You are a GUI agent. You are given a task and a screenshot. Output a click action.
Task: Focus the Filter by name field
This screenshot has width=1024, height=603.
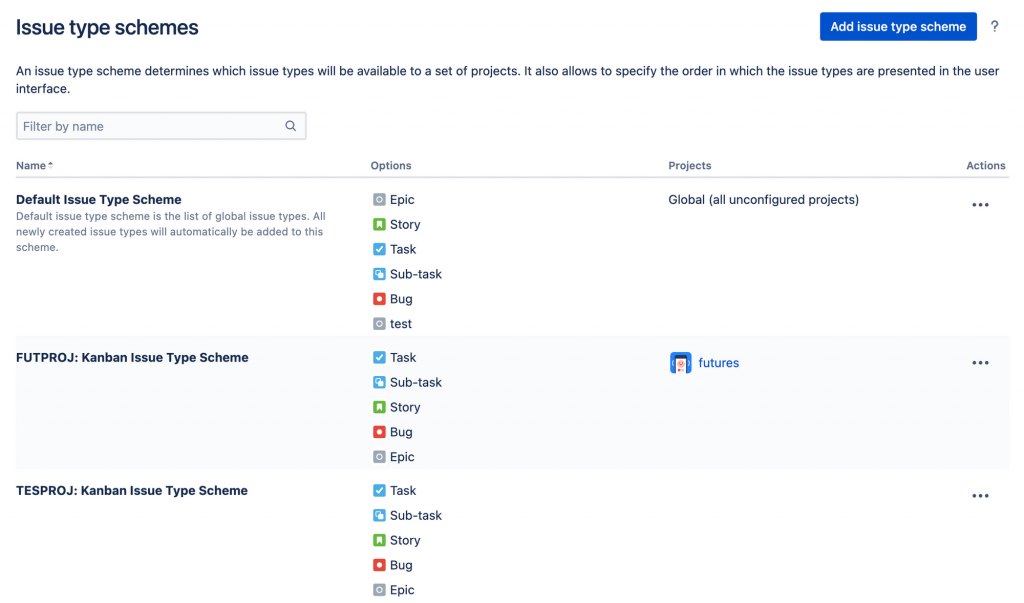click(x=150, y=126)
